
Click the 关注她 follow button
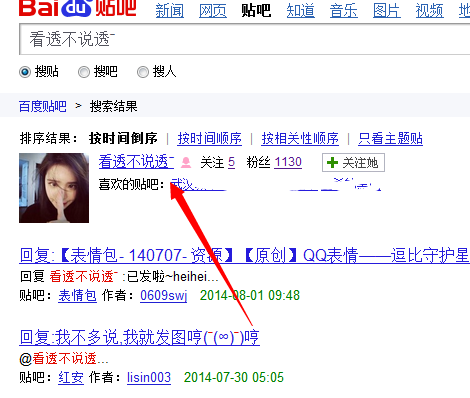353,163
